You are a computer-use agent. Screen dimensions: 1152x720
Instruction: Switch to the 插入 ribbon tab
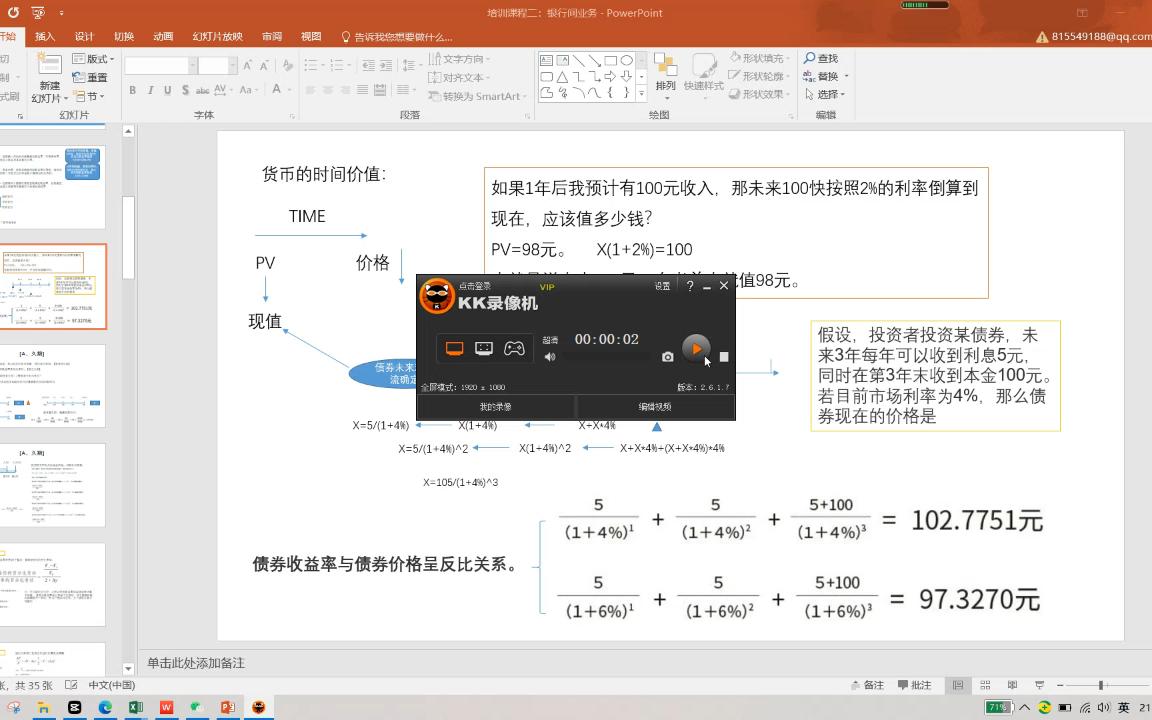45,36
